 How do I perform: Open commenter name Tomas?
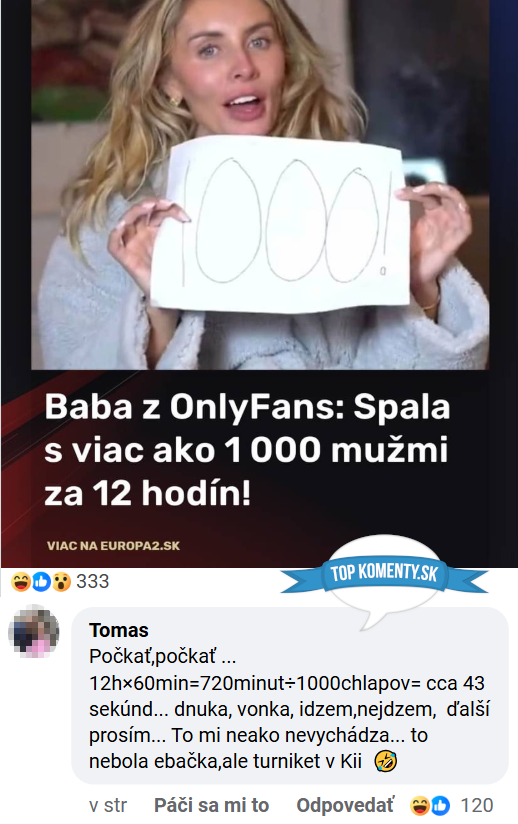click(x=119, y=630)
